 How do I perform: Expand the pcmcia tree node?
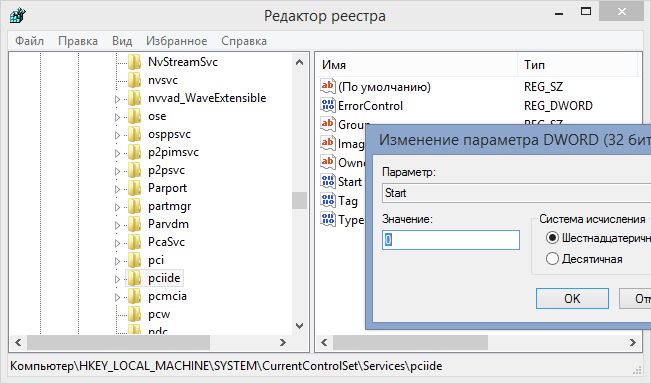click(117, 297)
